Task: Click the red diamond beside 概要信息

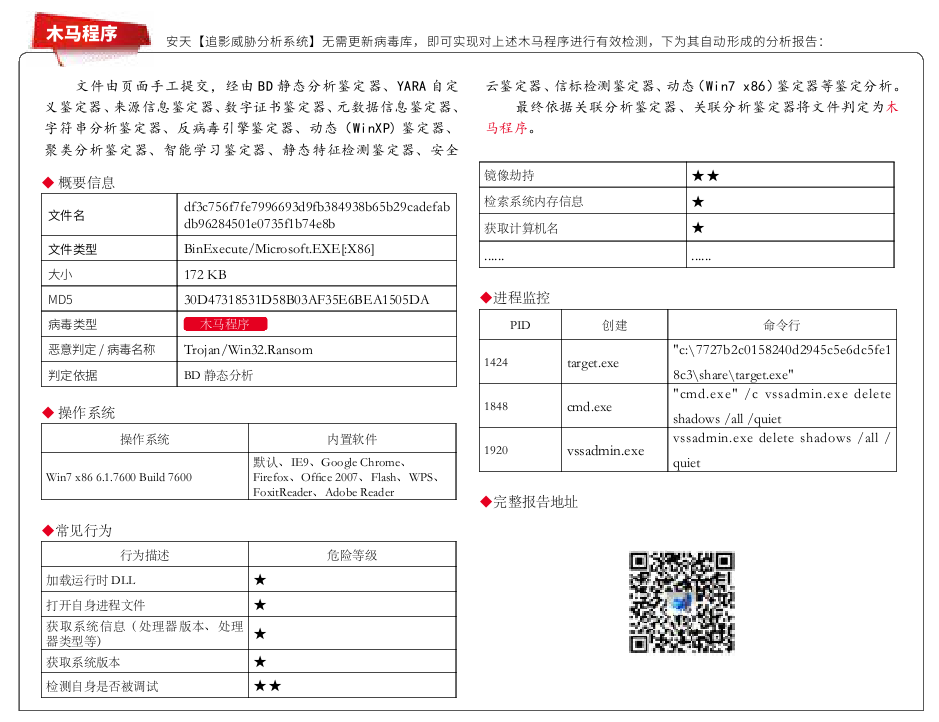Action: [48, 183]
